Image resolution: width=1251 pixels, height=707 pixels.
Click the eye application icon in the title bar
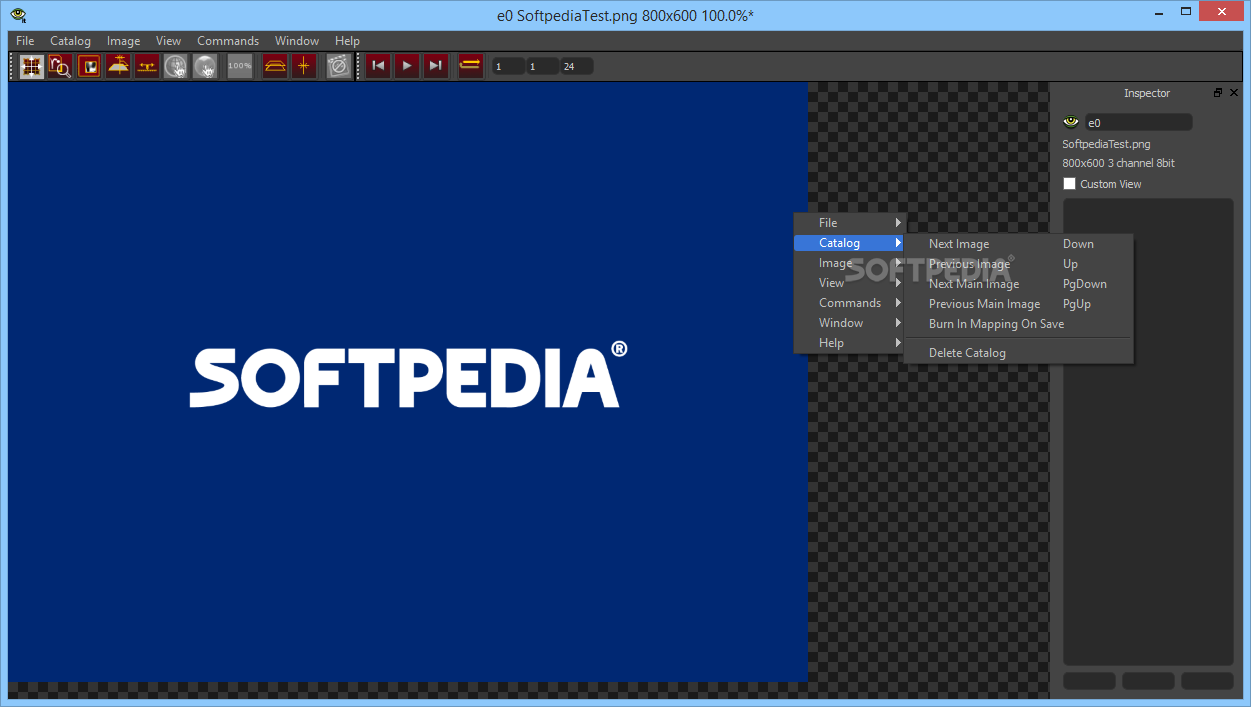[18, 15]
